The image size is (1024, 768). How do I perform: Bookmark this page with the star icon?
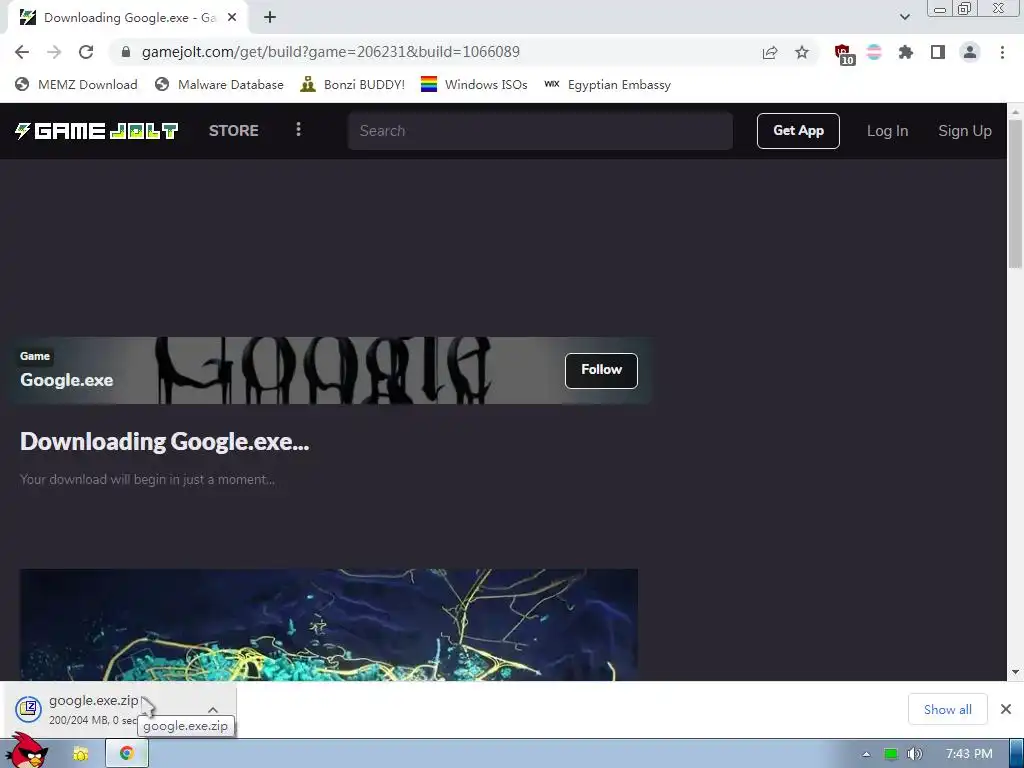tap(802, 52)
